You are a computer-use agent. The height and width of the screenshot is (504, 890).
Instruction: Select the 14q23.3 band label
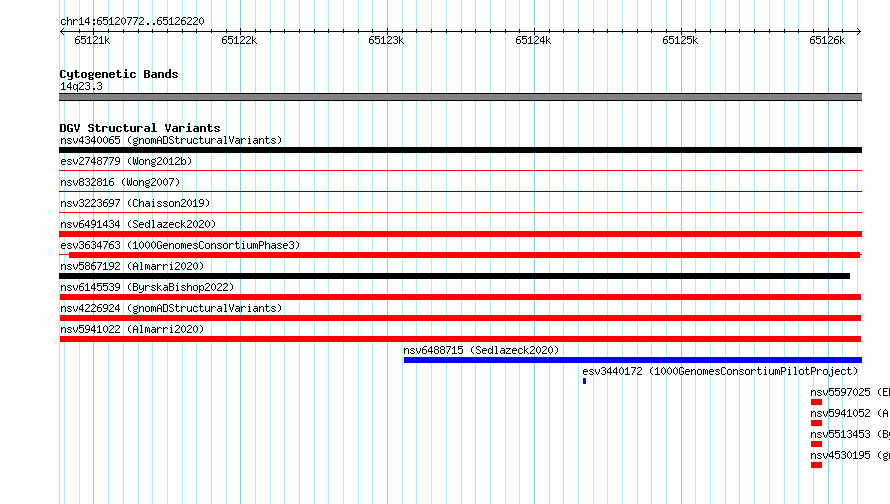click(81, 86)
